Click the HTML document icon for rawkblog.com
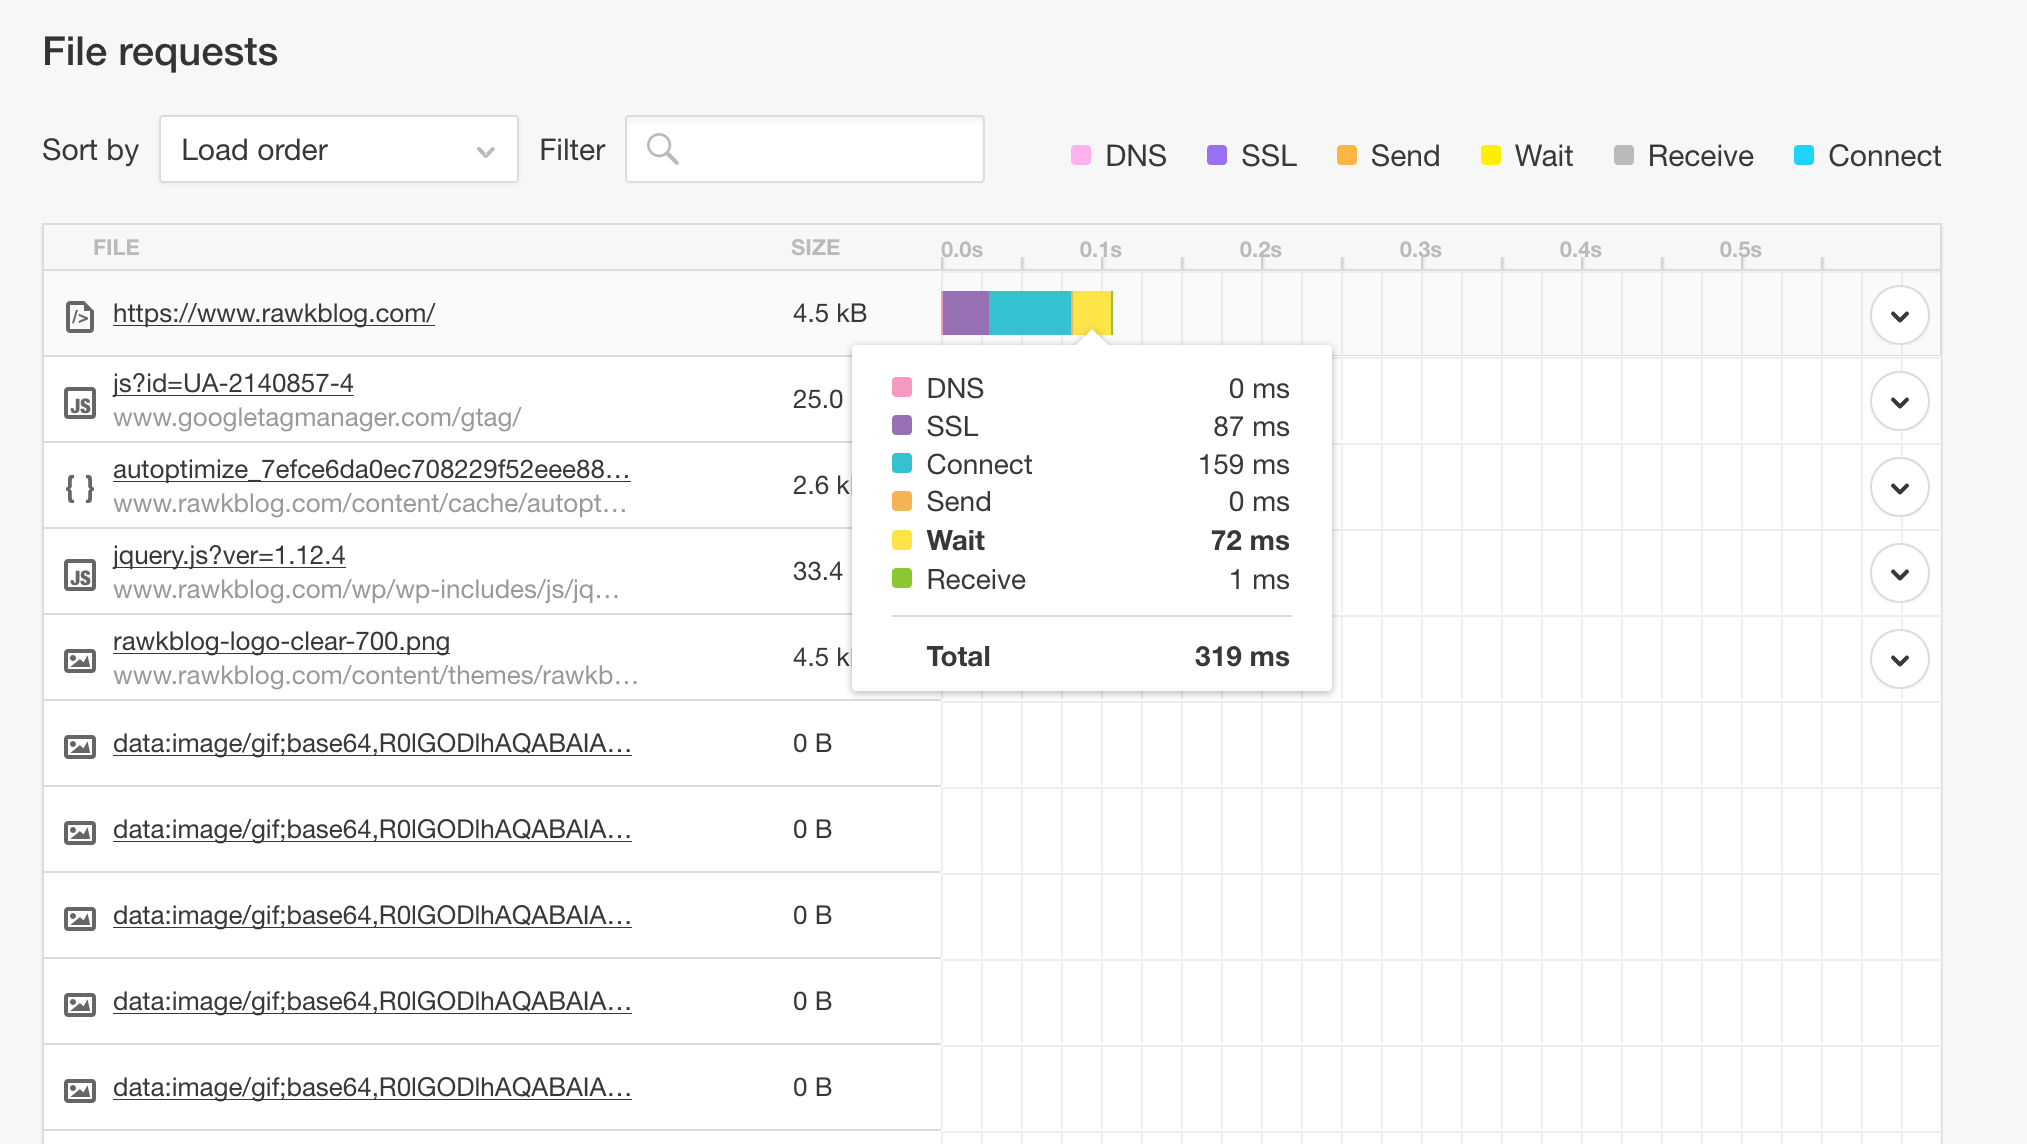This screenshot has width=2027, height=1144. (x=80, y=317)
